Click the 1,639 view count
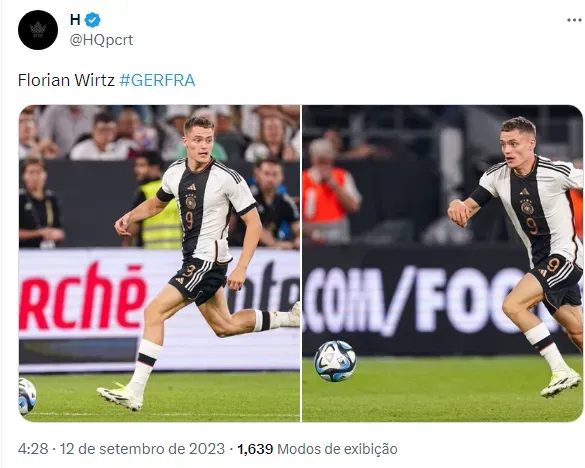The height and width of the screenshot is (468, 585). [255, 449]
